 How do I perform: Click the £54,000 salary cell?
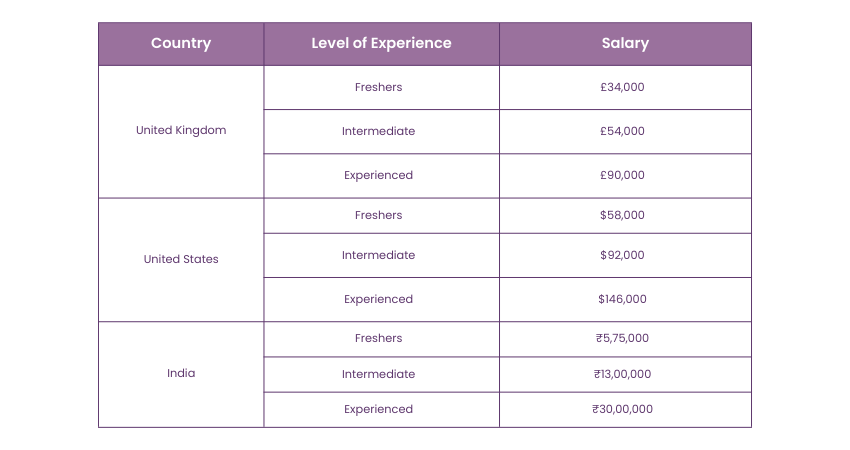(x=622, y=131)
